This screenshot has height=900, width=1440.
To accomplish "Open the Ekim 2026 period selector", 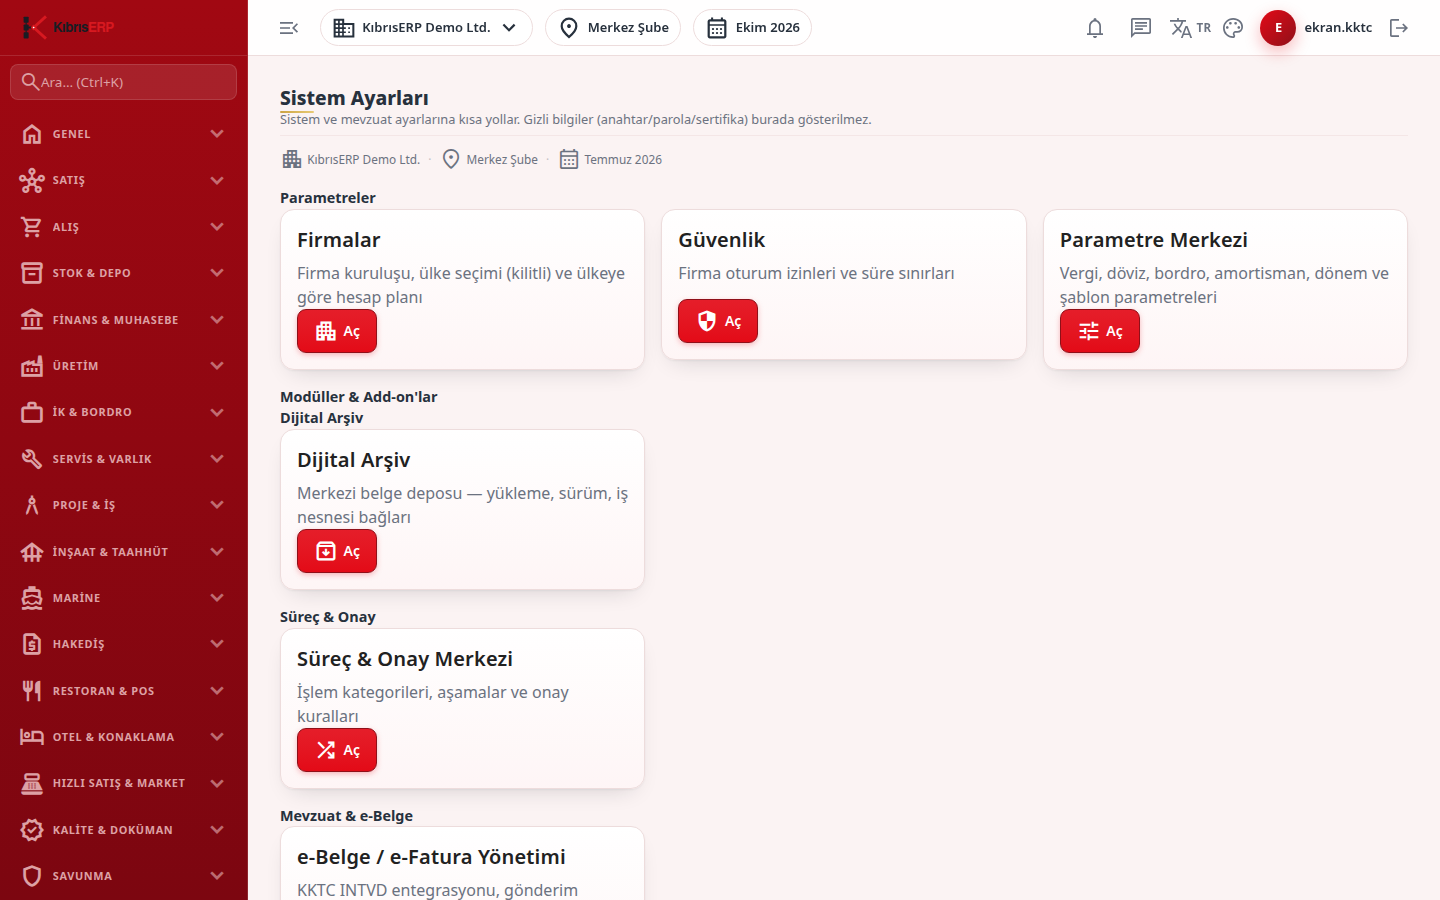I will click(752, 28).
